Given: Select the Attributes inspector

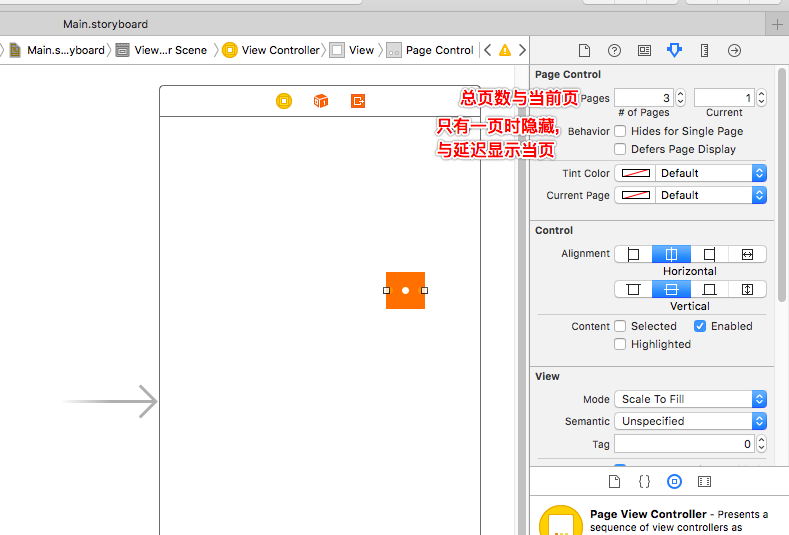Looking at the screenshot, I should 674,50.
